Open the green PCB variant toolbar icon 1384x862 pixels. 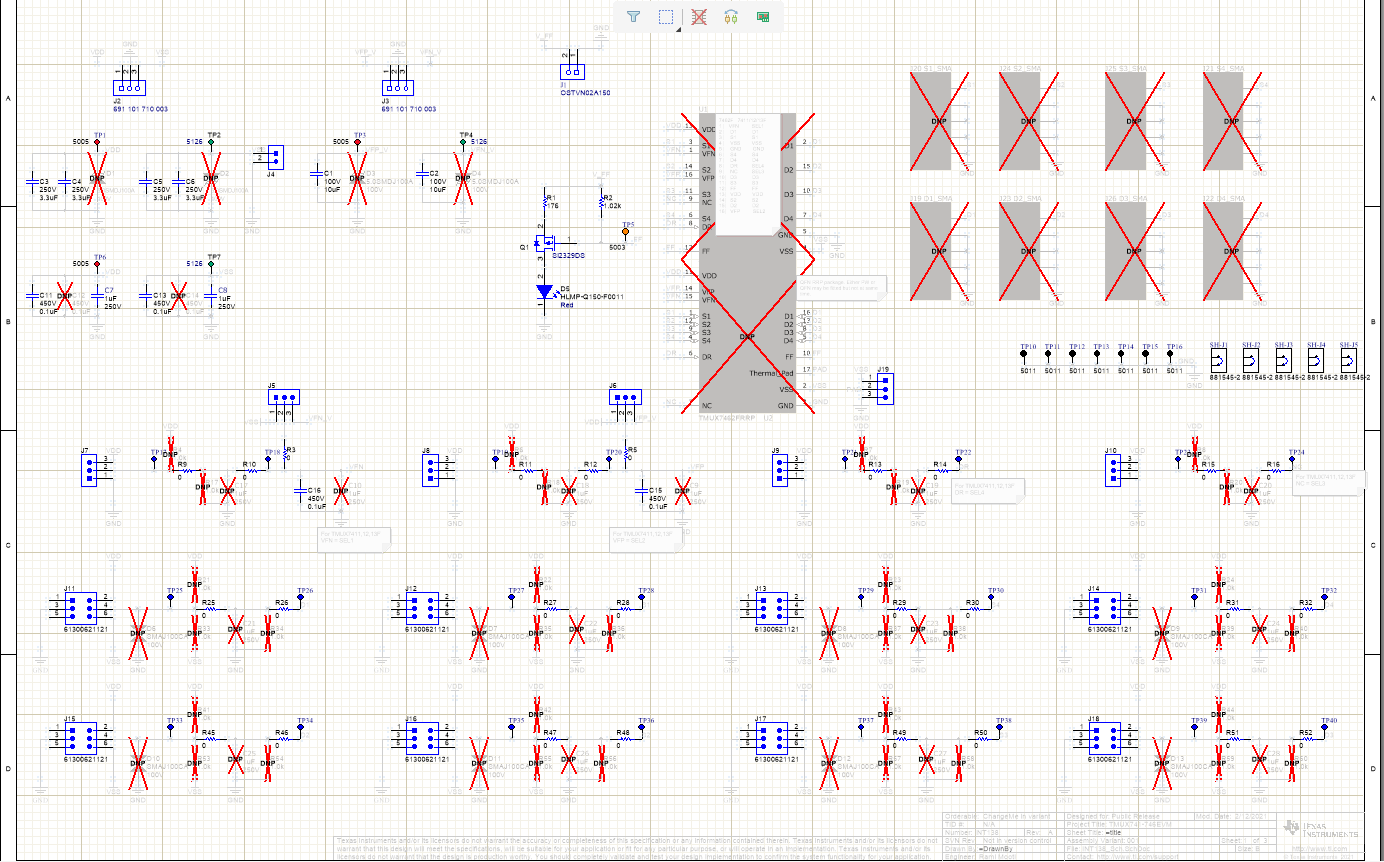pyautogui.click(x=764, y=17)
